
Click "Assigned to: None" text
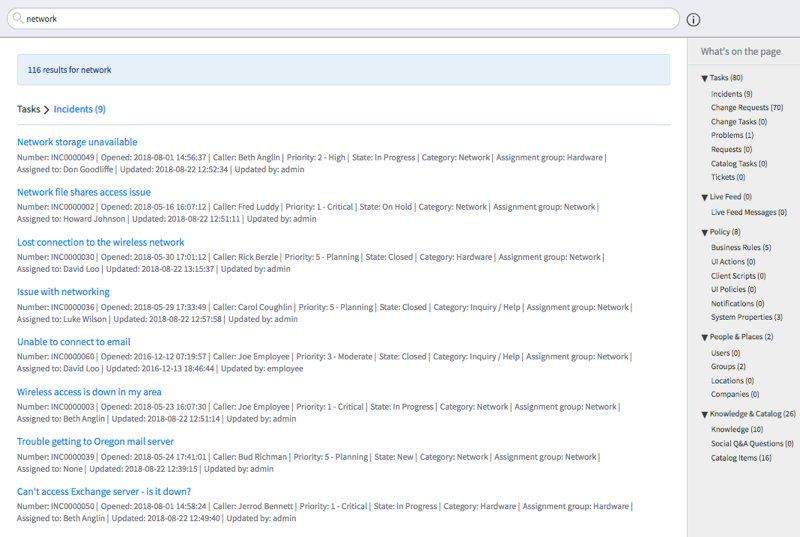click(49, 469)
